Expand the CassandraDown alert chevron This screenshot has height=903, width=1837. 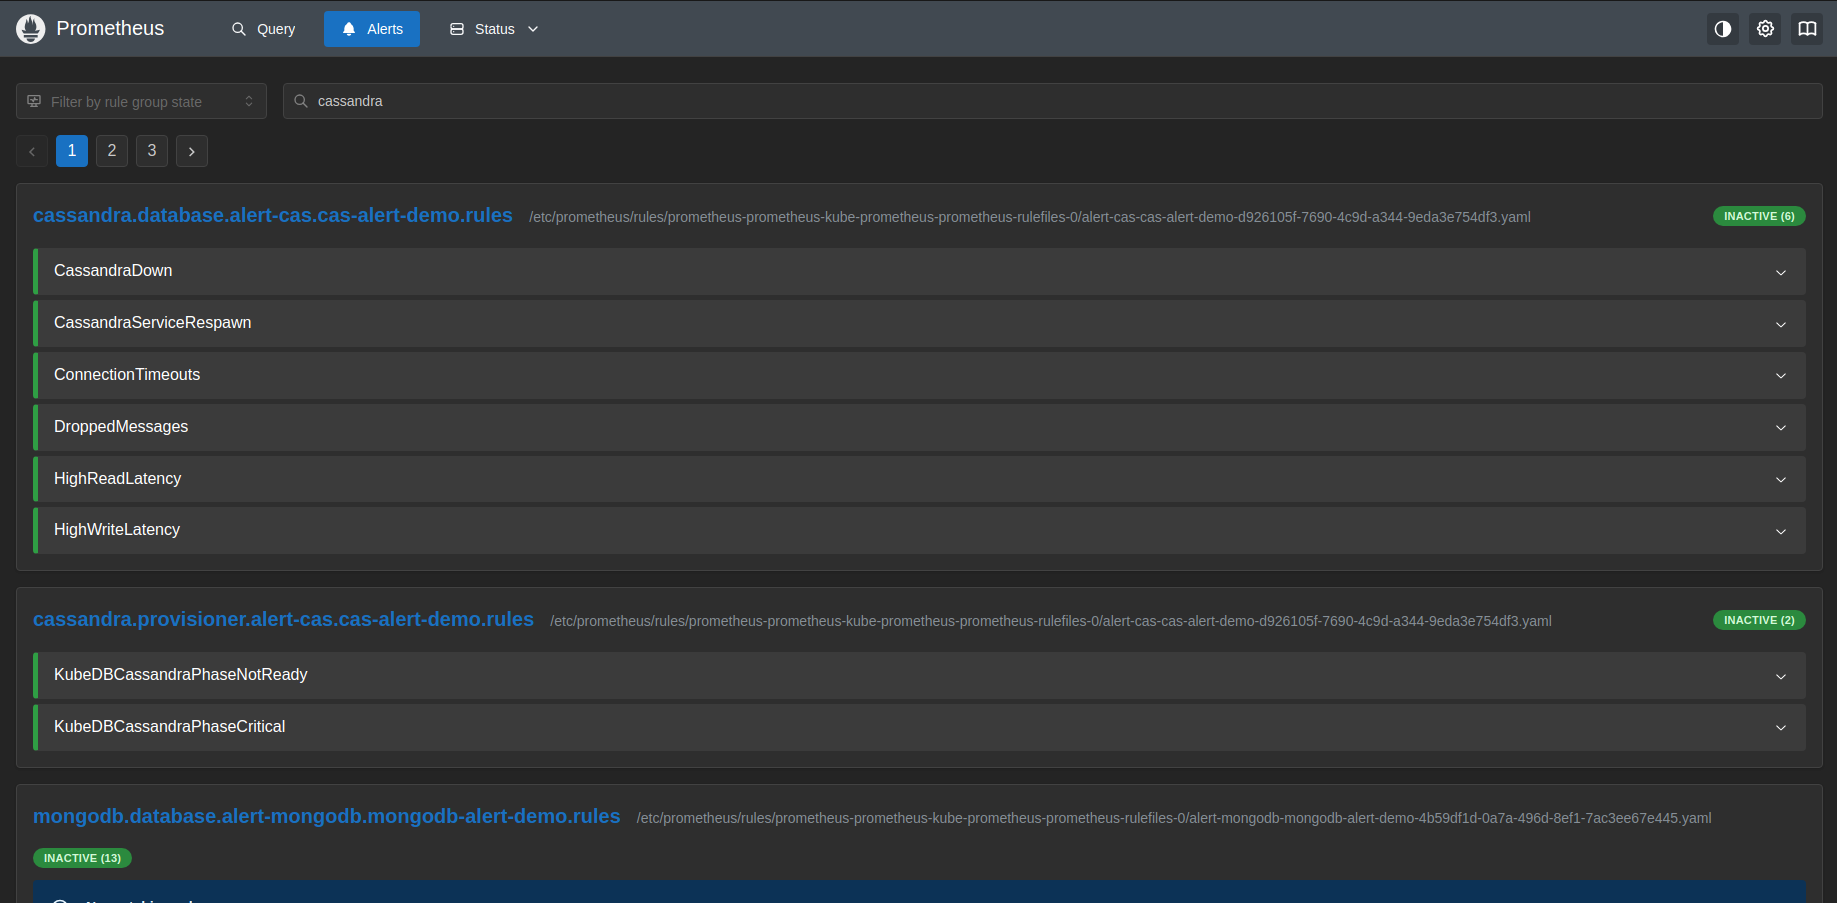[x=1781, y=272]
